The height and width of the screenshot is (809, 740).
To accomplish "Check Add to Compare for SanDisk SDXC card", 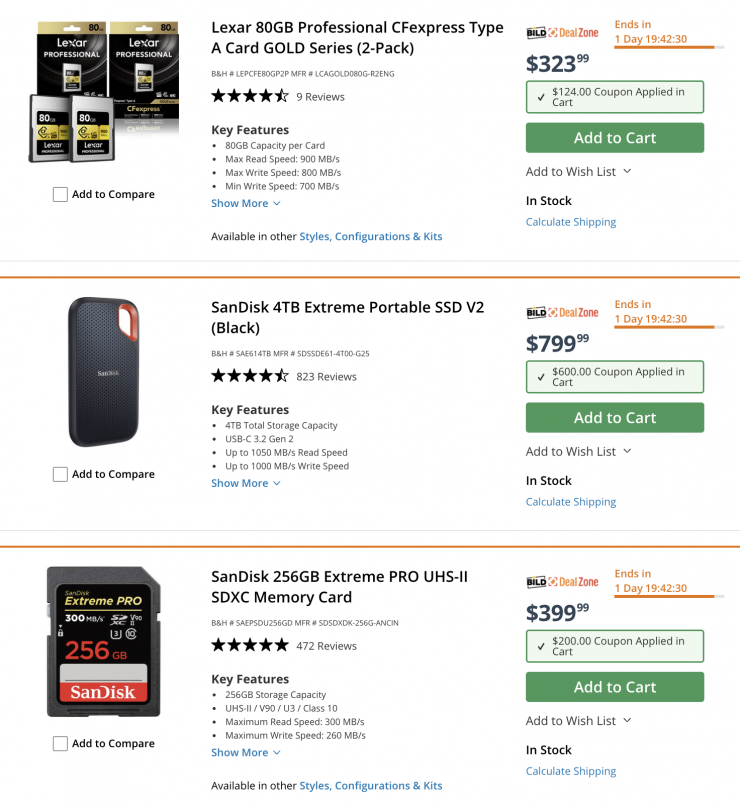I will pyautogui.click(x=61, y=744).
